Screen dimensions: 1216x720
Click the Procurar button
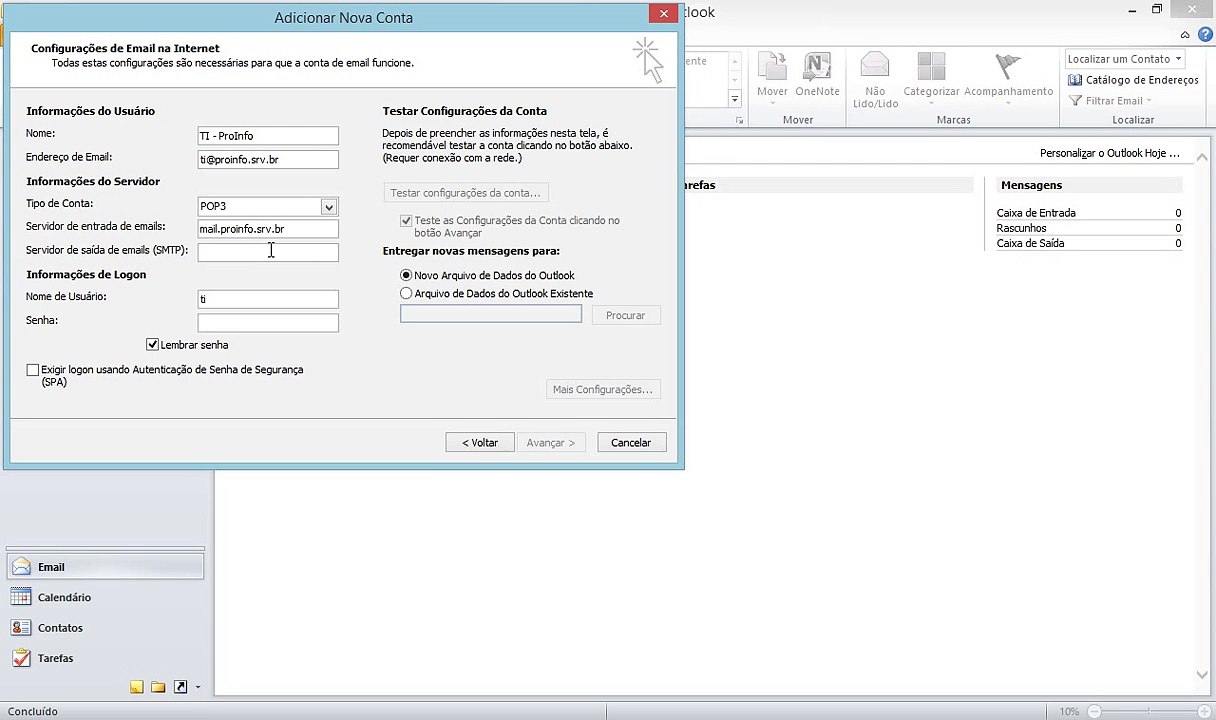coord(625,316)
